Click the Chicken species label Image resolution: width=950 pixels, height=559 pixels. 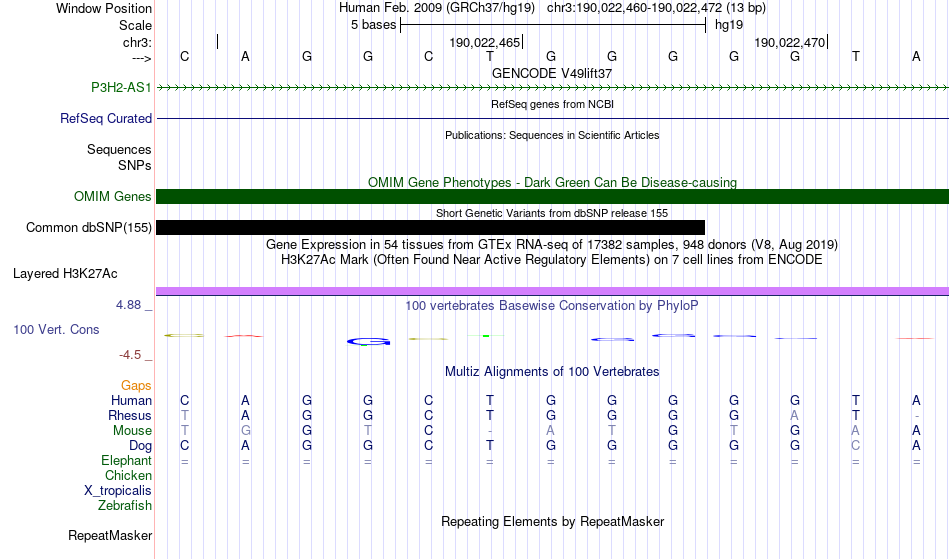[x=128, y=475]
